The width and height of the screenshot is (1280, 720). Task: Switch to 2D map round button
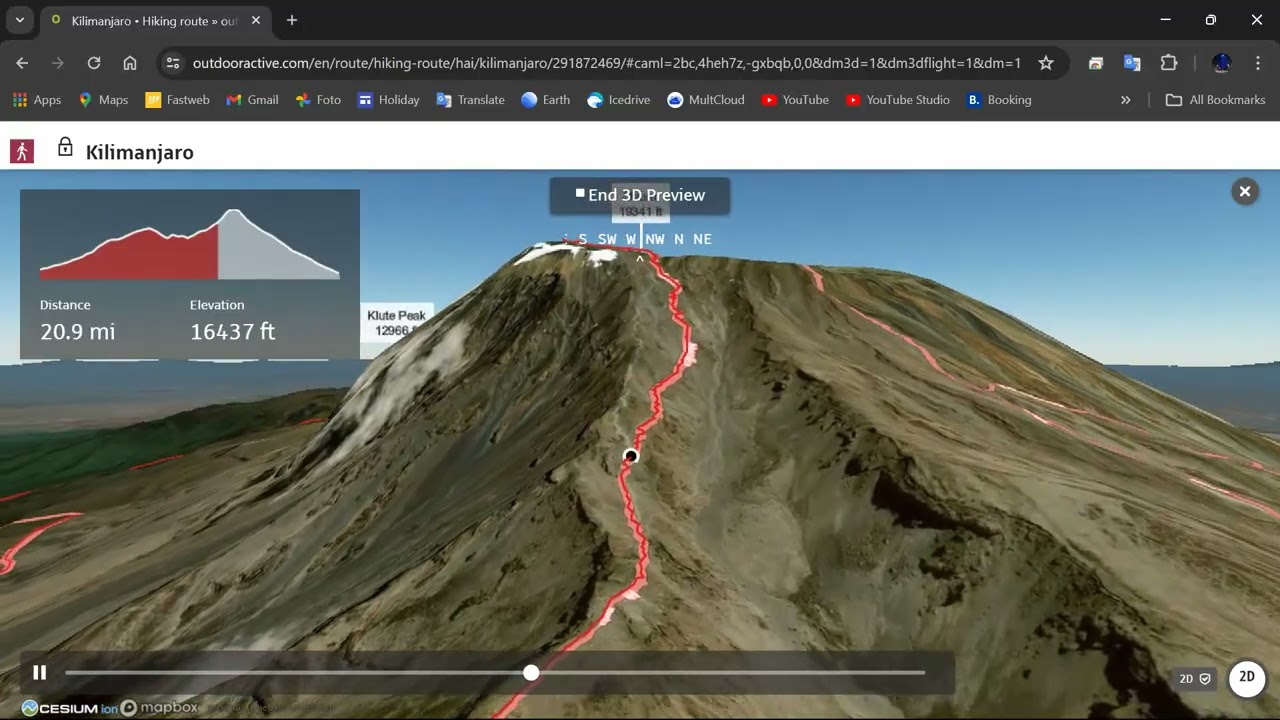pyautogui.click(x=1247, y=677)
